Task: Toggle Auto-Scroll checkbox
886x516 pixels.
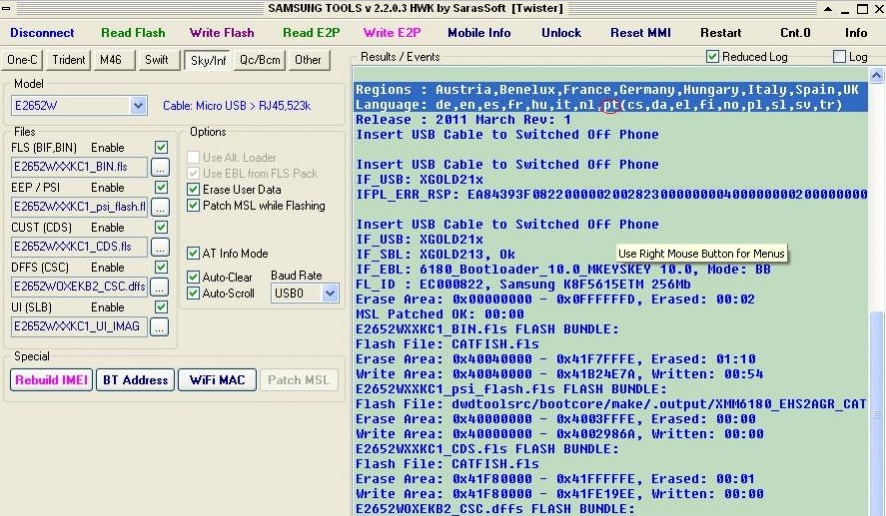Action: coord(193,293)
